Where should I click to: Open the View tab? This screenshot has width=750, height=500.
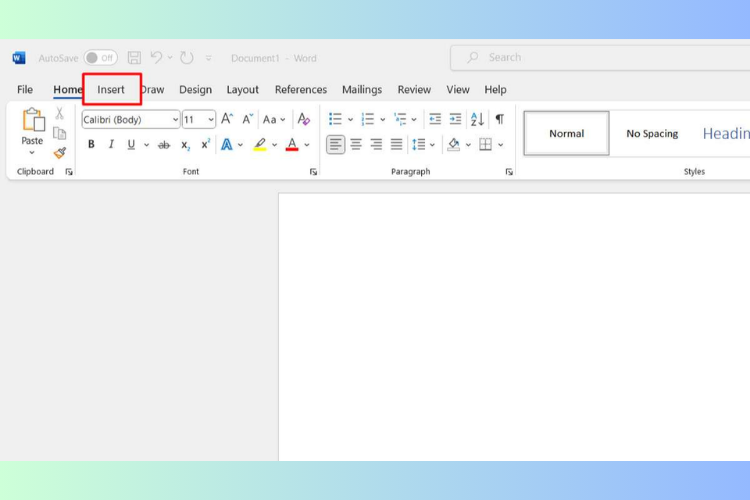[x=458, y=89]
